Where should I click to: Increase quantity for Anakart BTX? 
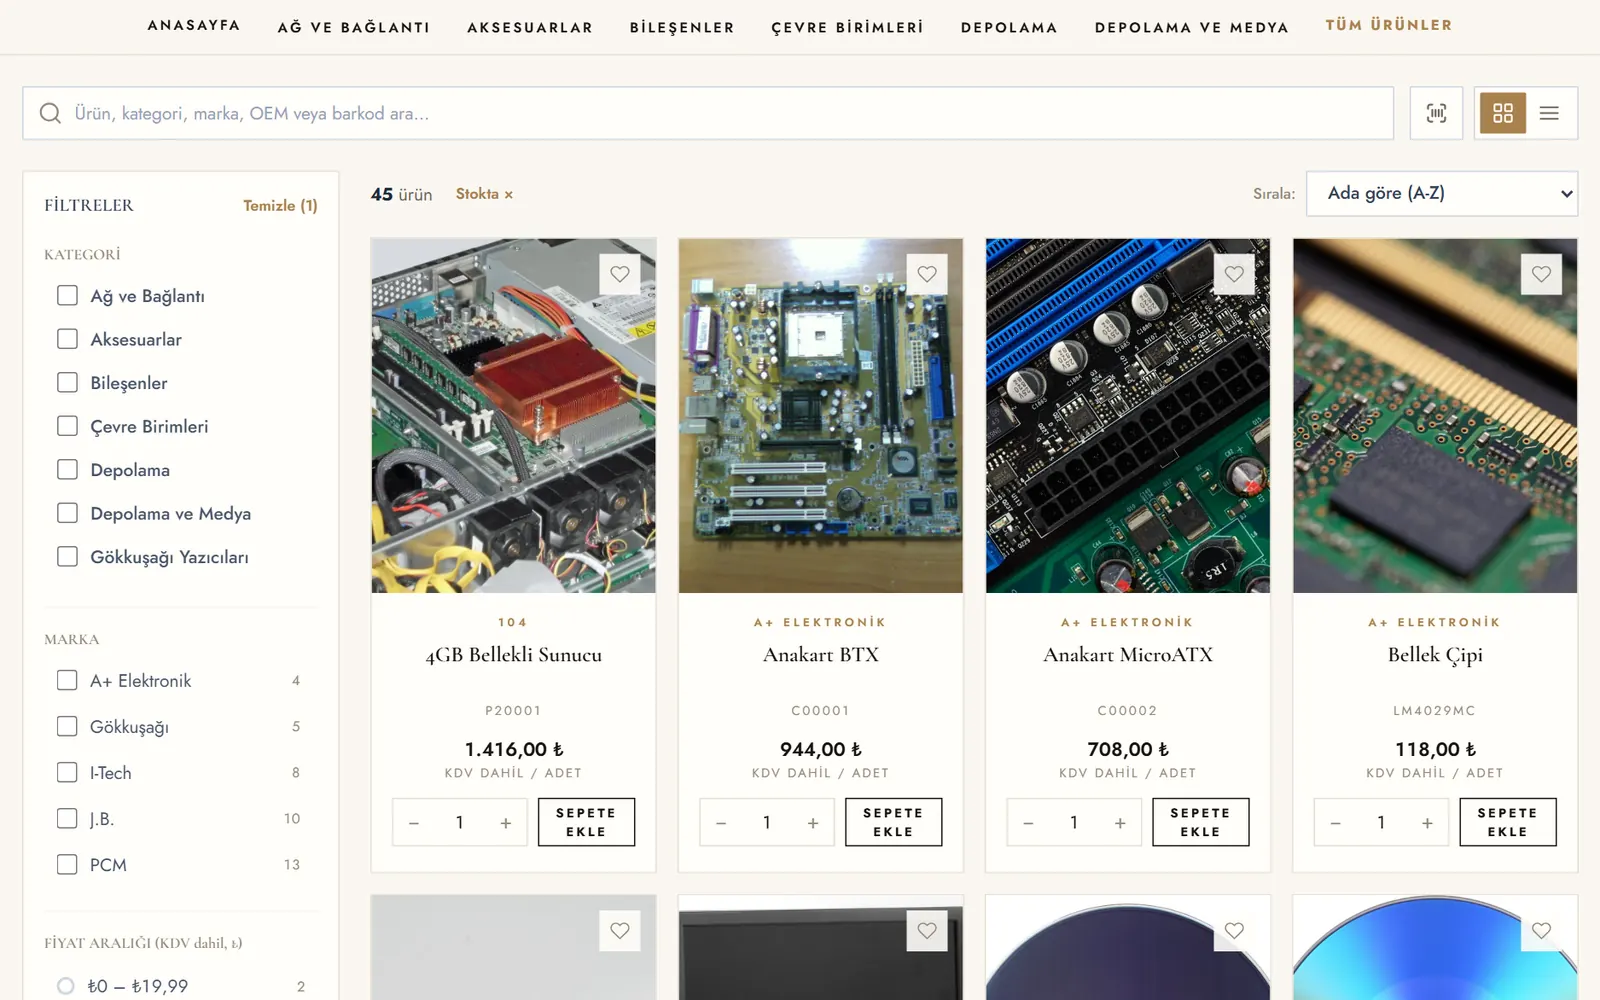pyautogui.click(x=813, y=823)
